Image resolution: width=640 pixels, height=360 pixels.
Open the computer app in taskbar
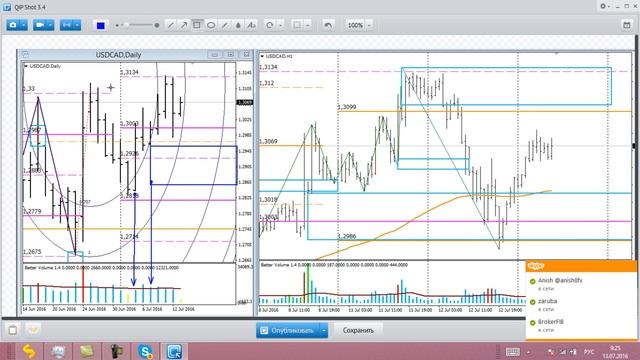[58, 351]
